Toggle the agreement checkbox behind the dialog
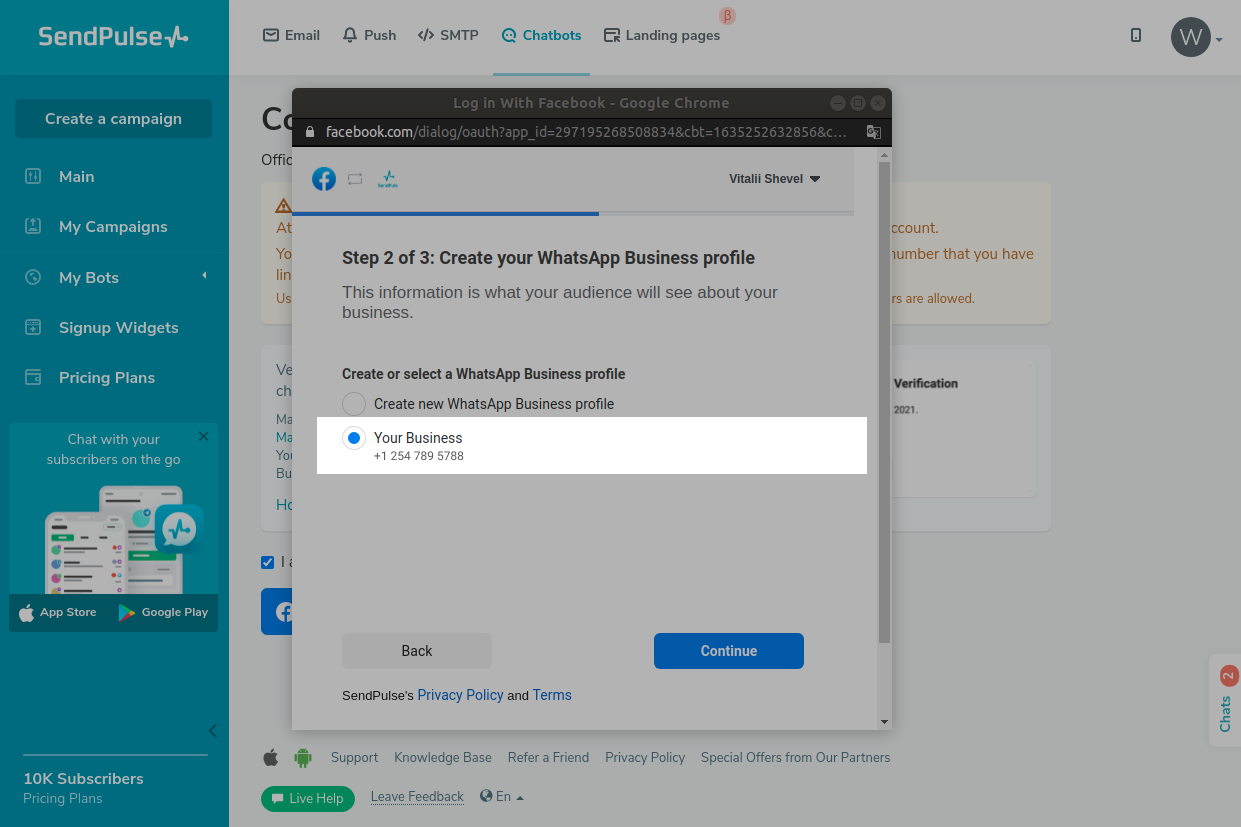The height and width of the screenshot is (827, 1241). point(267,562)
